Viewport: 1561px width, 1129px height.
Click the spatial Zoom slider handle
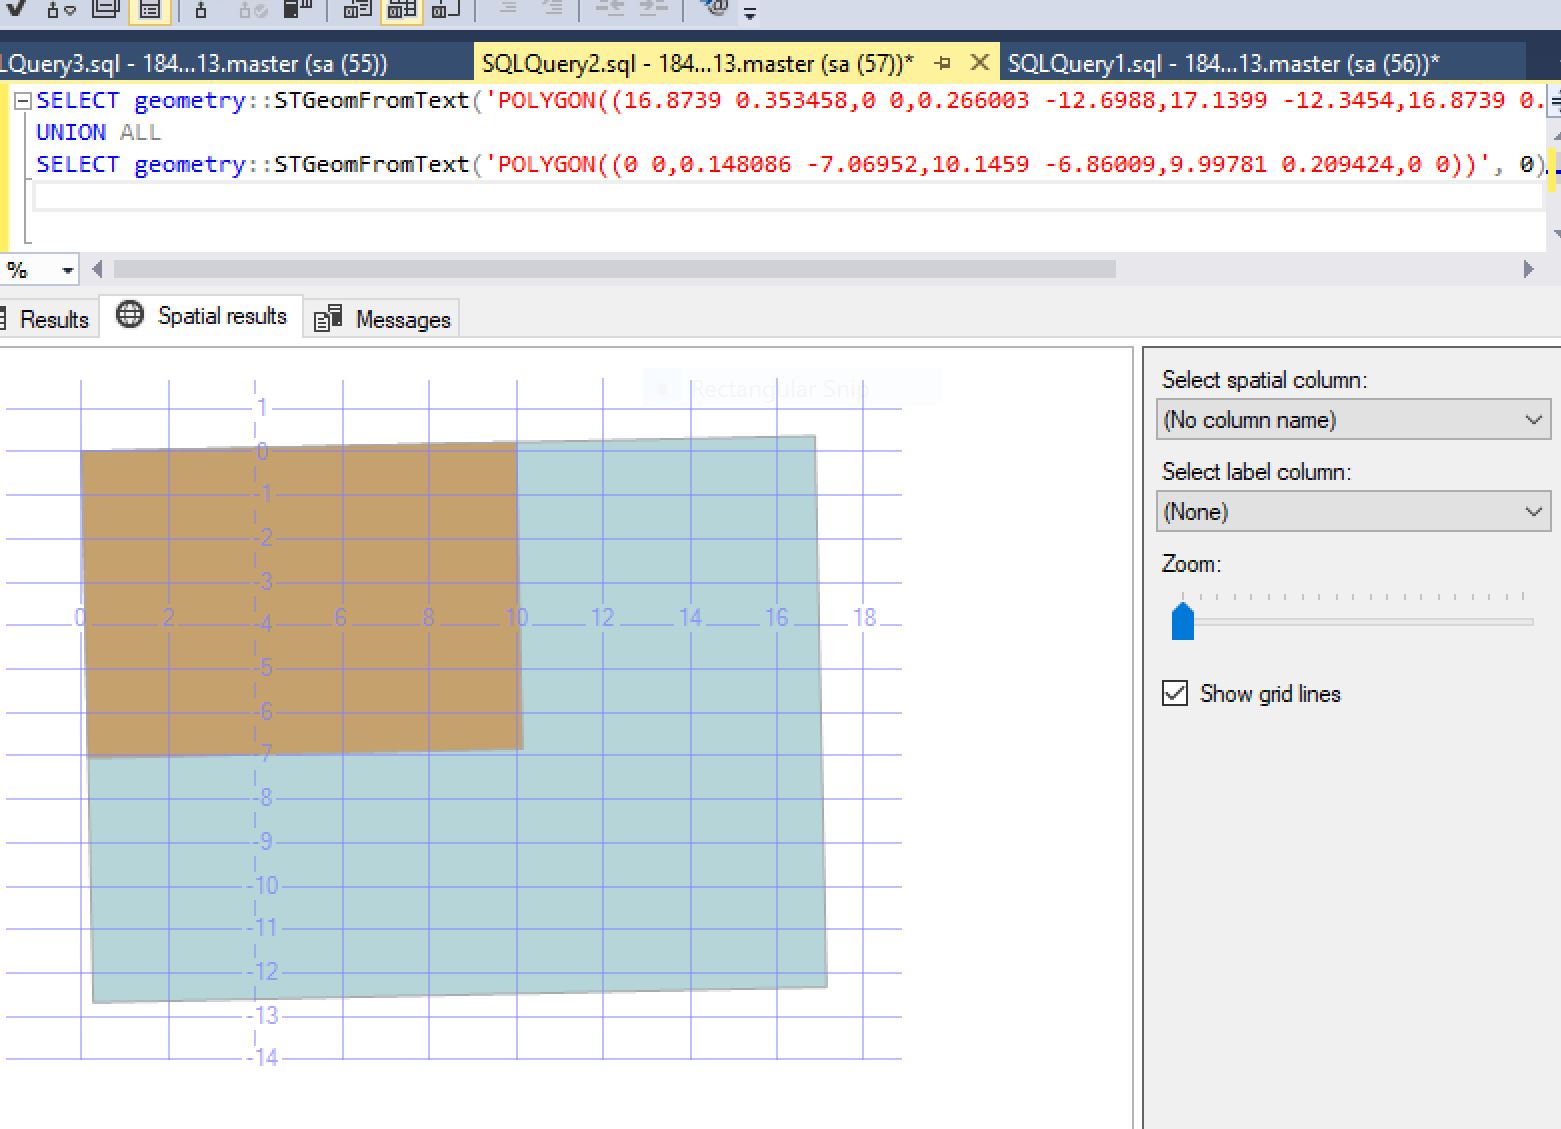[x=1182, y=620]
